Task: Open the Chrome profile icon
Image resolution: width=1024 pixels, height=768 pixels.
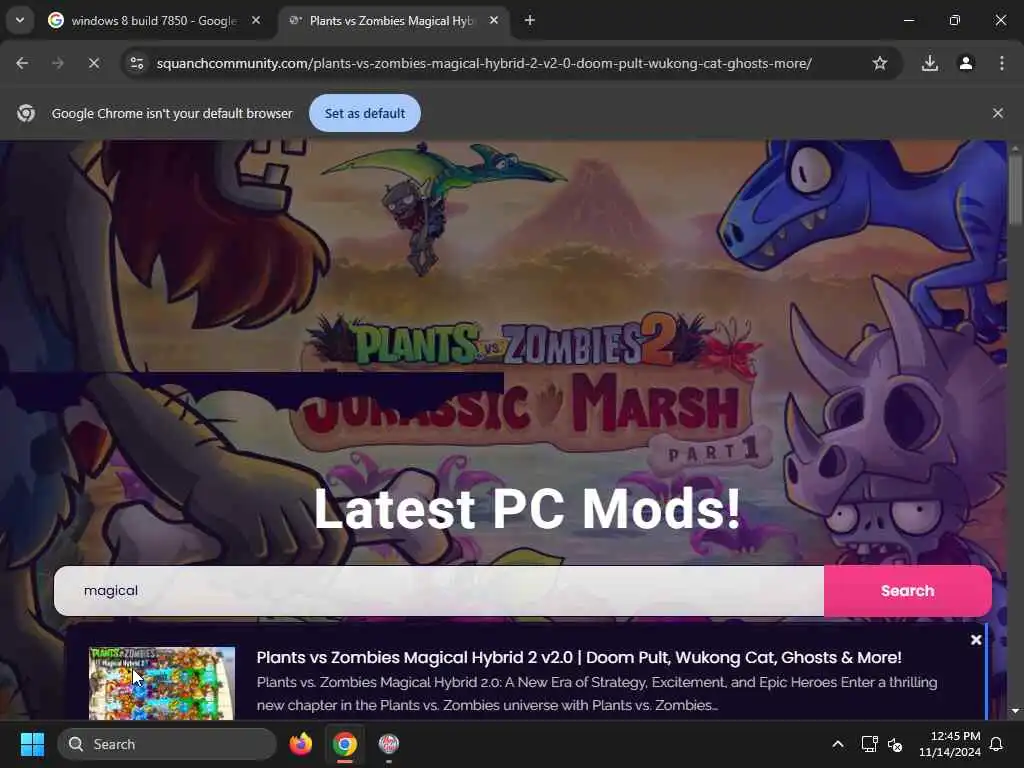Action: 966,63
